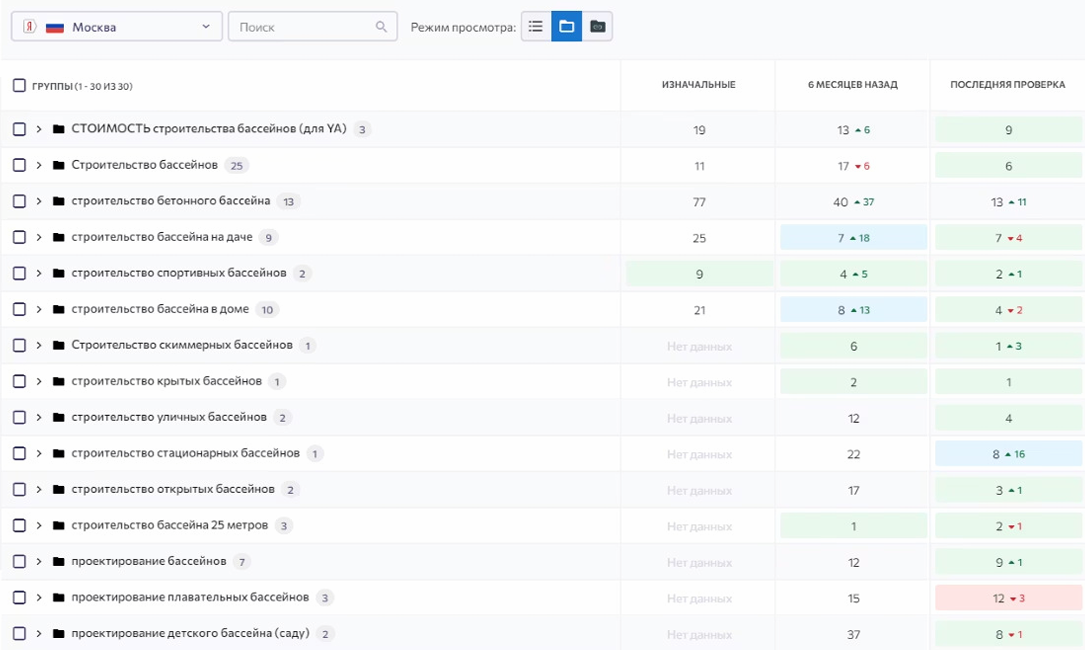Expand 'строительство спортивных бассейнов' group chevron

(39, 273)
